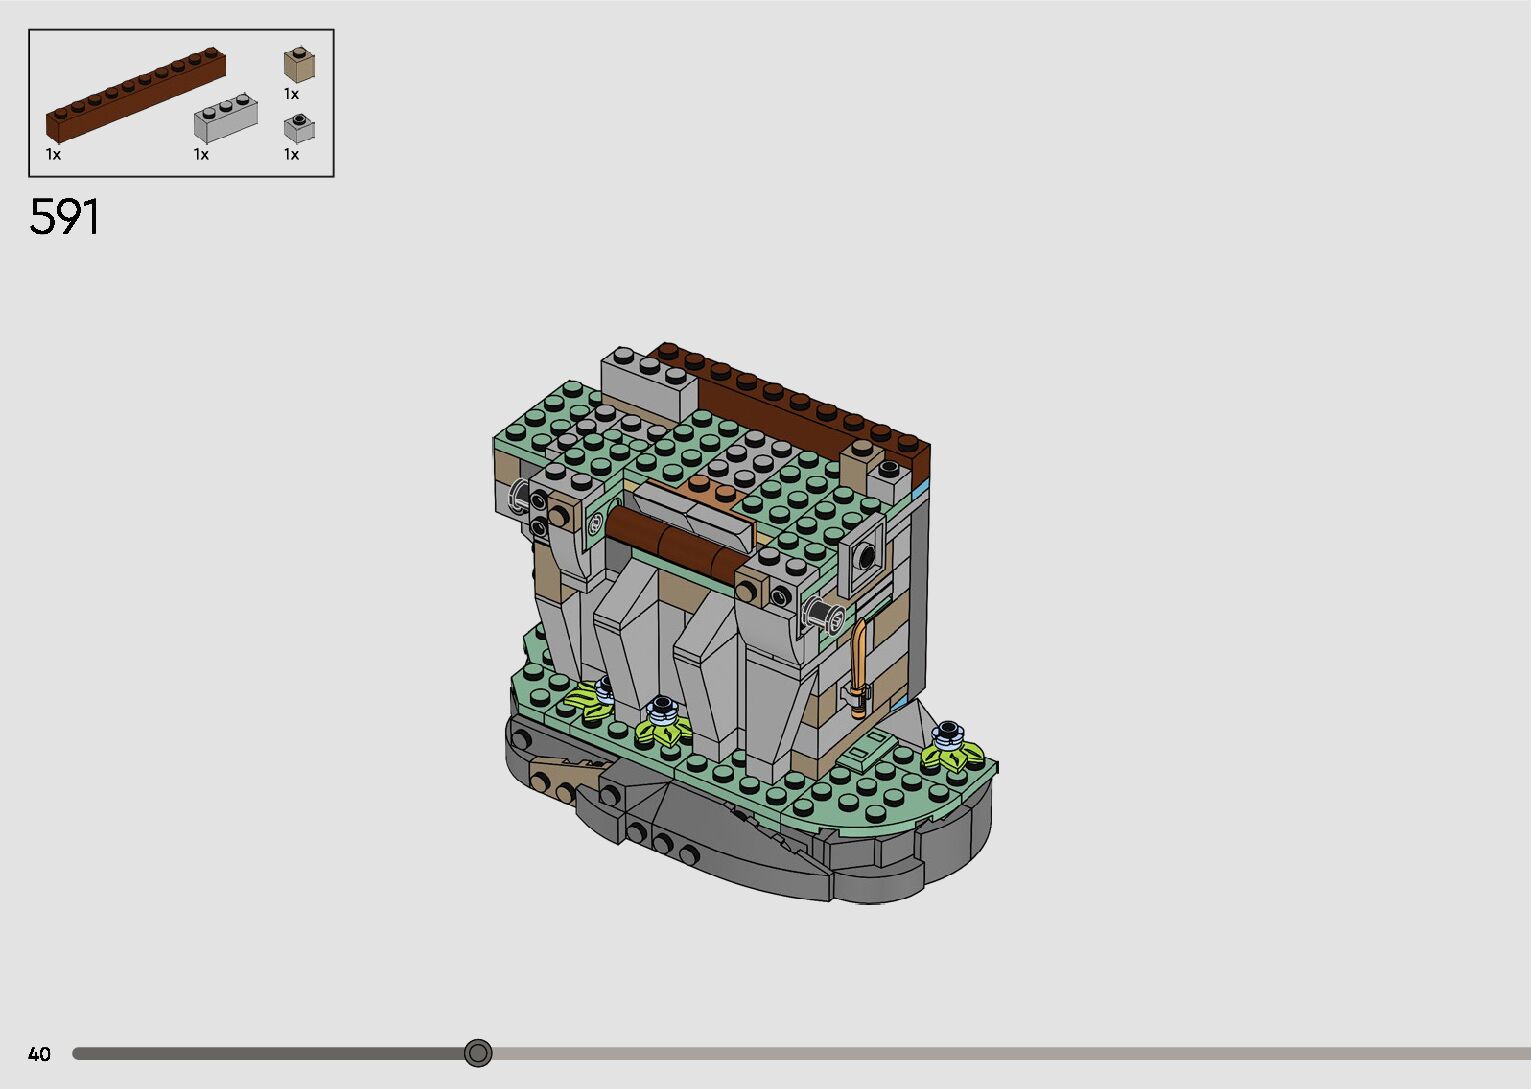The height and width of the screenshot is (1089, 1531).
Task: Click the orange sword on the model
Action: coord(859,667)
